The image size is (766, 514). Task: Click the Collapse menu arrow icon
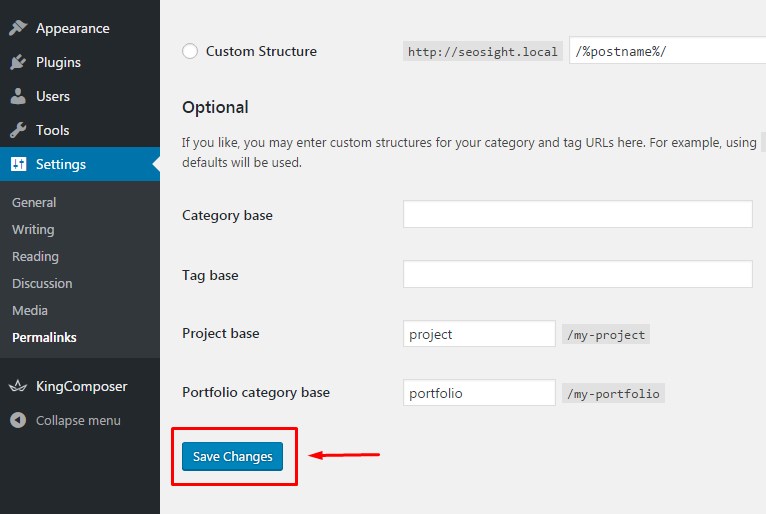coord(18,420)
